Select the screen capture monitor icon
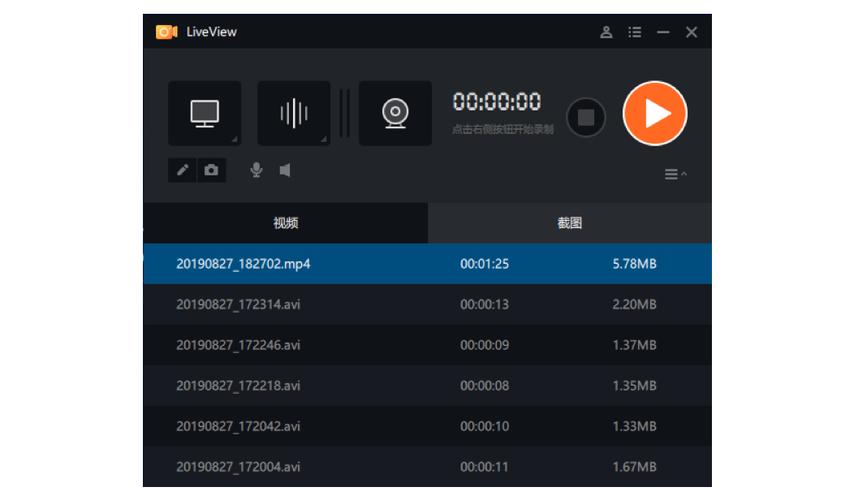The width and height of the screenshot is (854, 500). click(x=204, y=113)
